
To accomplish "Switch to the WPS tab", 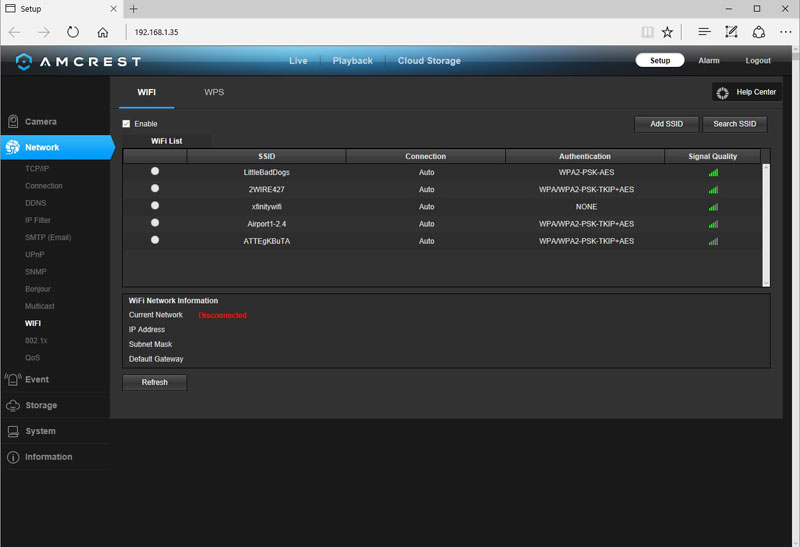I will click(x=214, y=92).
